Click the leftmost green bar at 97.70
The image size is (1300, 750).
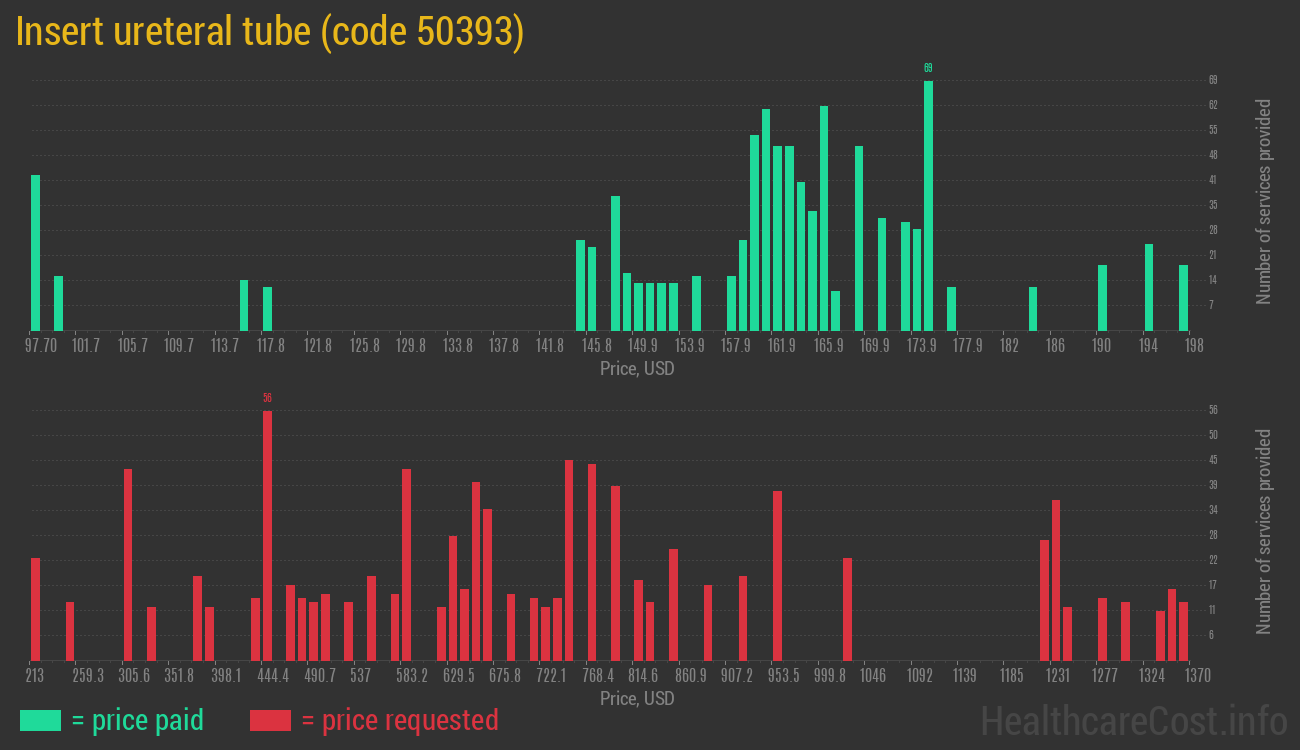[x=36, y=252]
